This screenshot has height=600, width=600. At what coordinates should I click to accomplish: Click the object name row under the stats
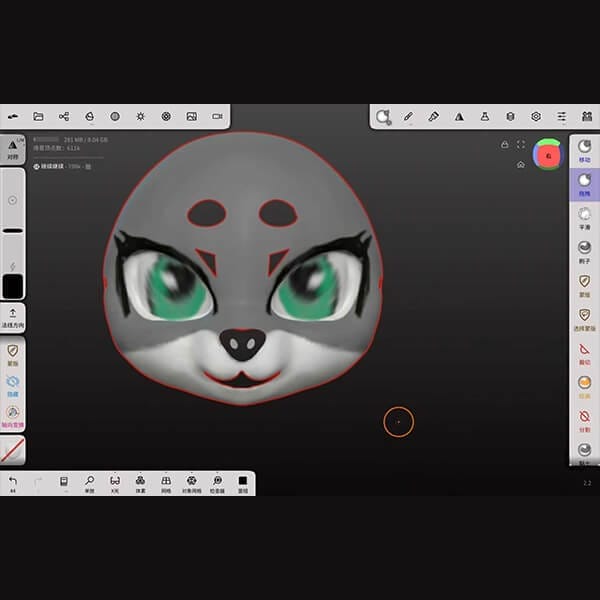tap(62, 166)
